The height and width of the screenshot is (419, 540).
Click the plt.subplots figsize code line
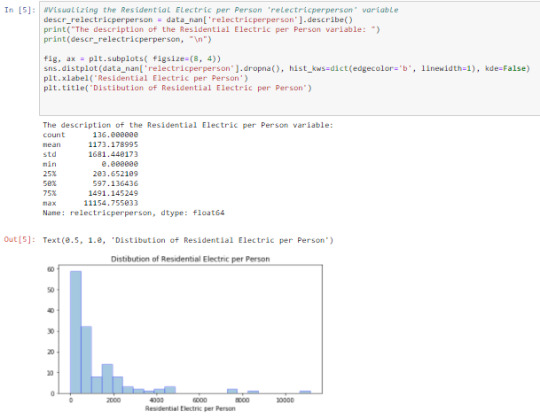click(132, 59)
